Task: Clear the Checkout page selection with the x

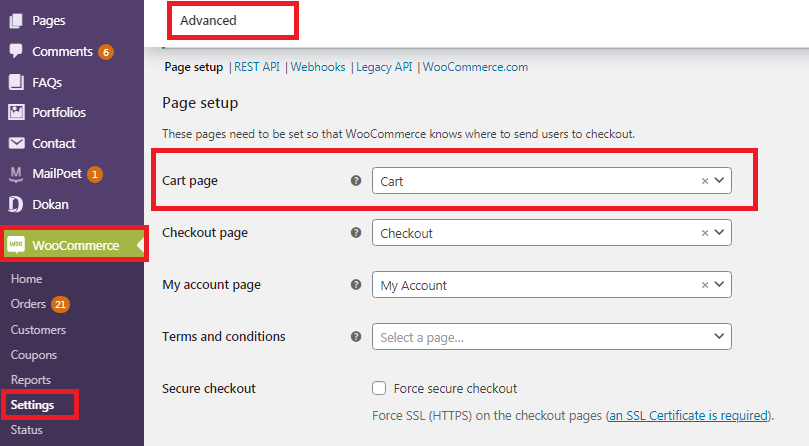Action: [705, 233]
